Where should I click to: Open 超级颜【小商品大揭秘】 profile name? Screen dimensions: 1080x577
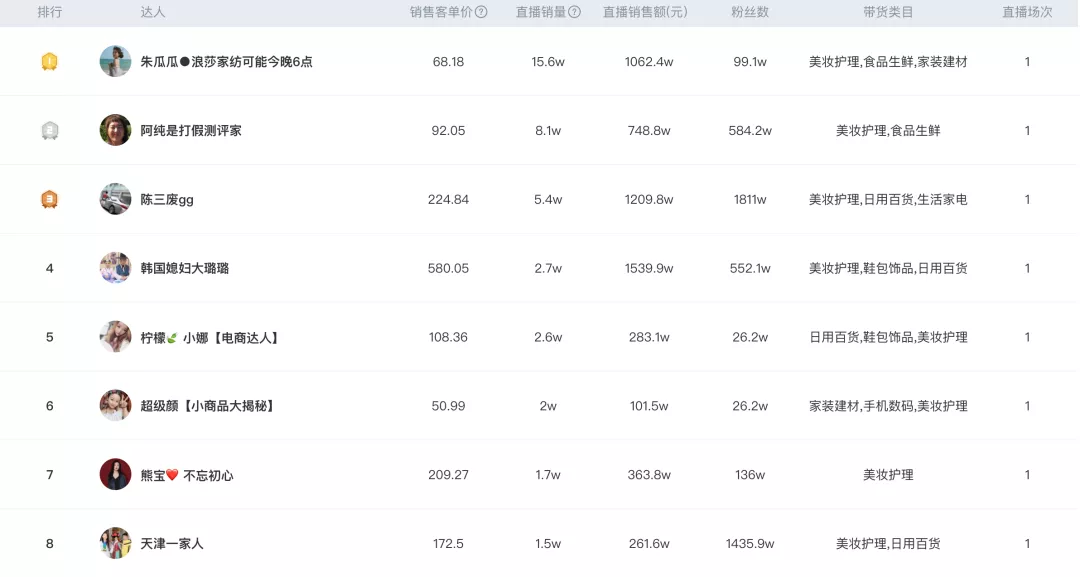coord(209,406)
